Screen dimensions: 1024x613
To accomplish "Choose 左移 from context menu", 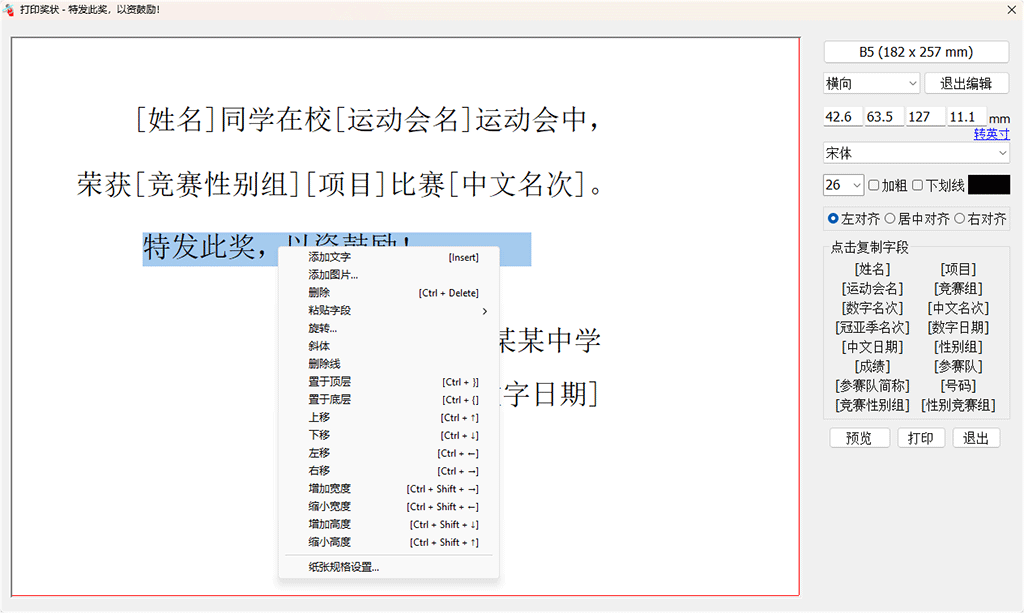I will click(x=389, y=453).
